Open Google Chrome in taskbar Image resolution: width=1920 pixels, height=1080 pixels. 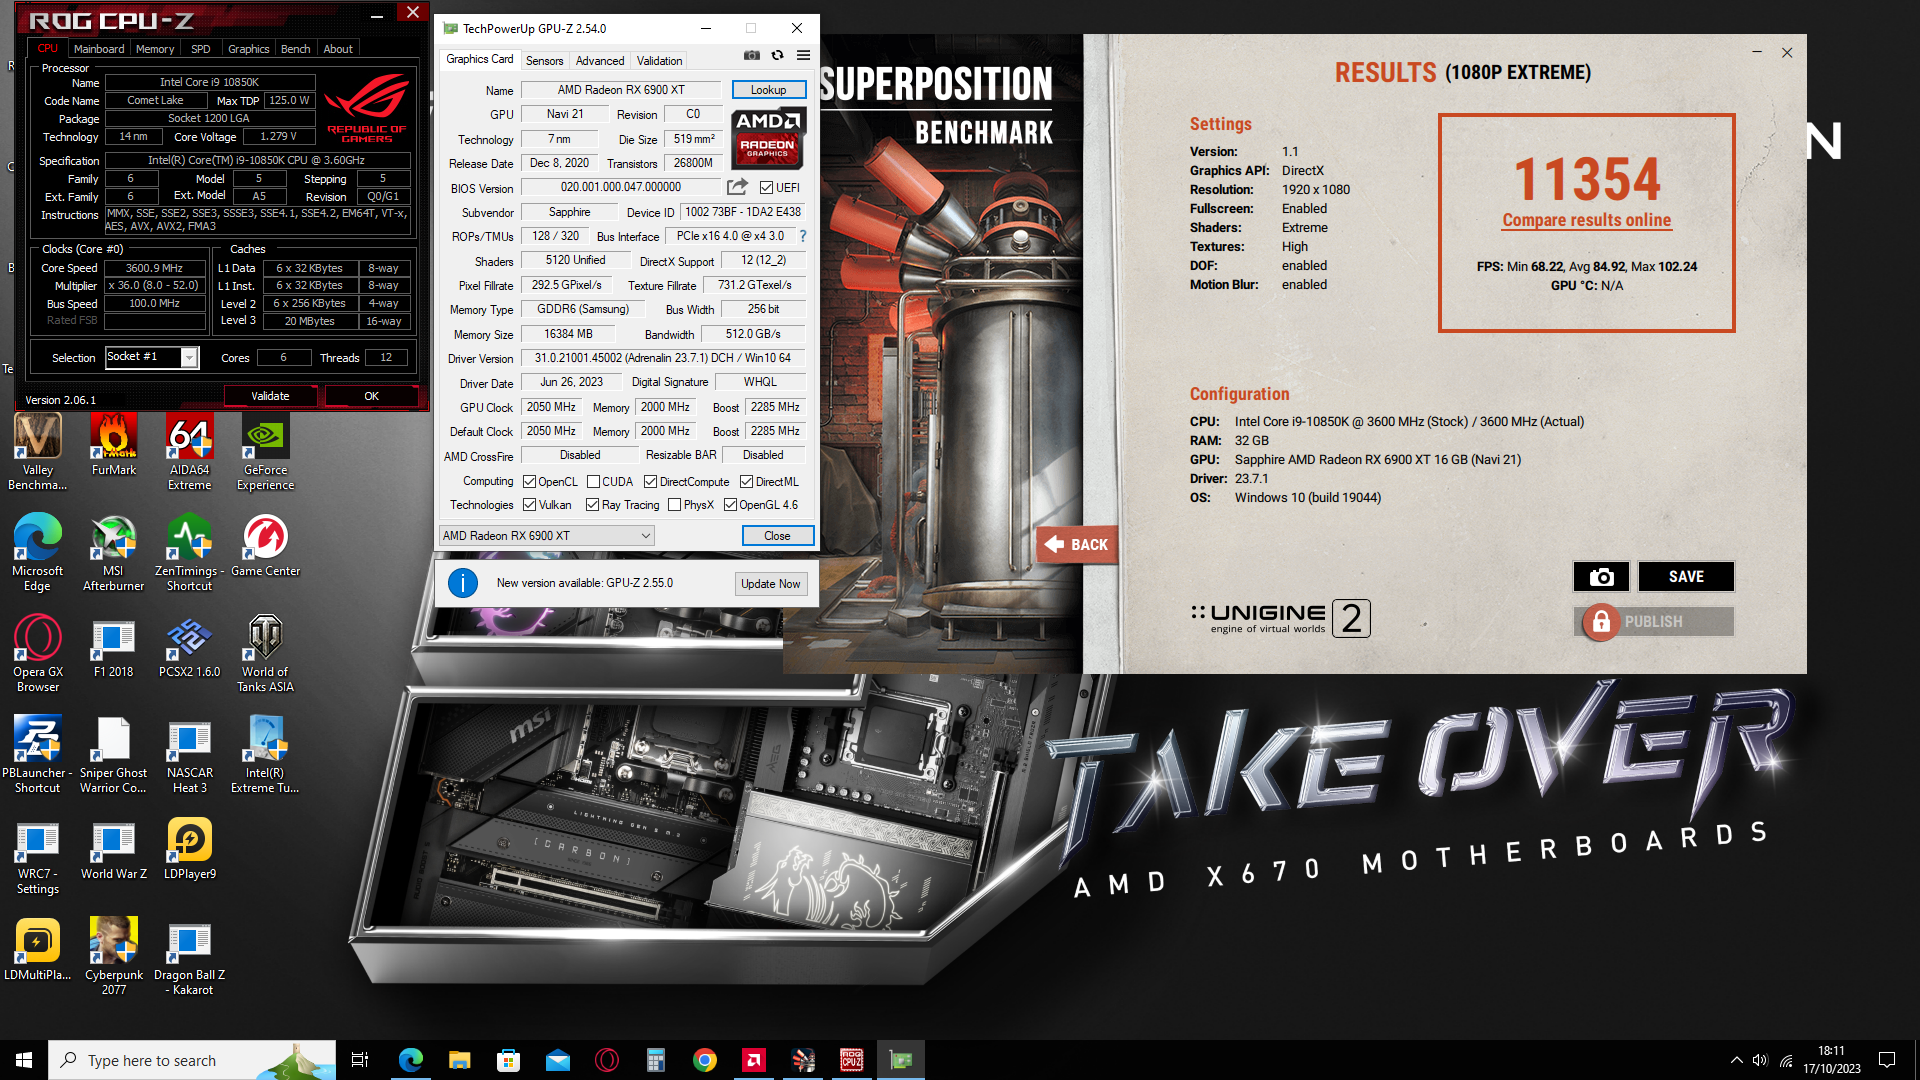(x=705, y=1060)
